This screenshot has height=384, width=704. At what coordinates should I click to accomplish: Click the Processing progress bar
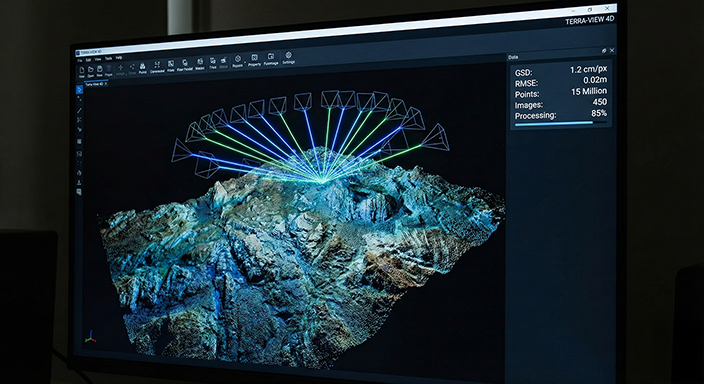click(561, 123)
